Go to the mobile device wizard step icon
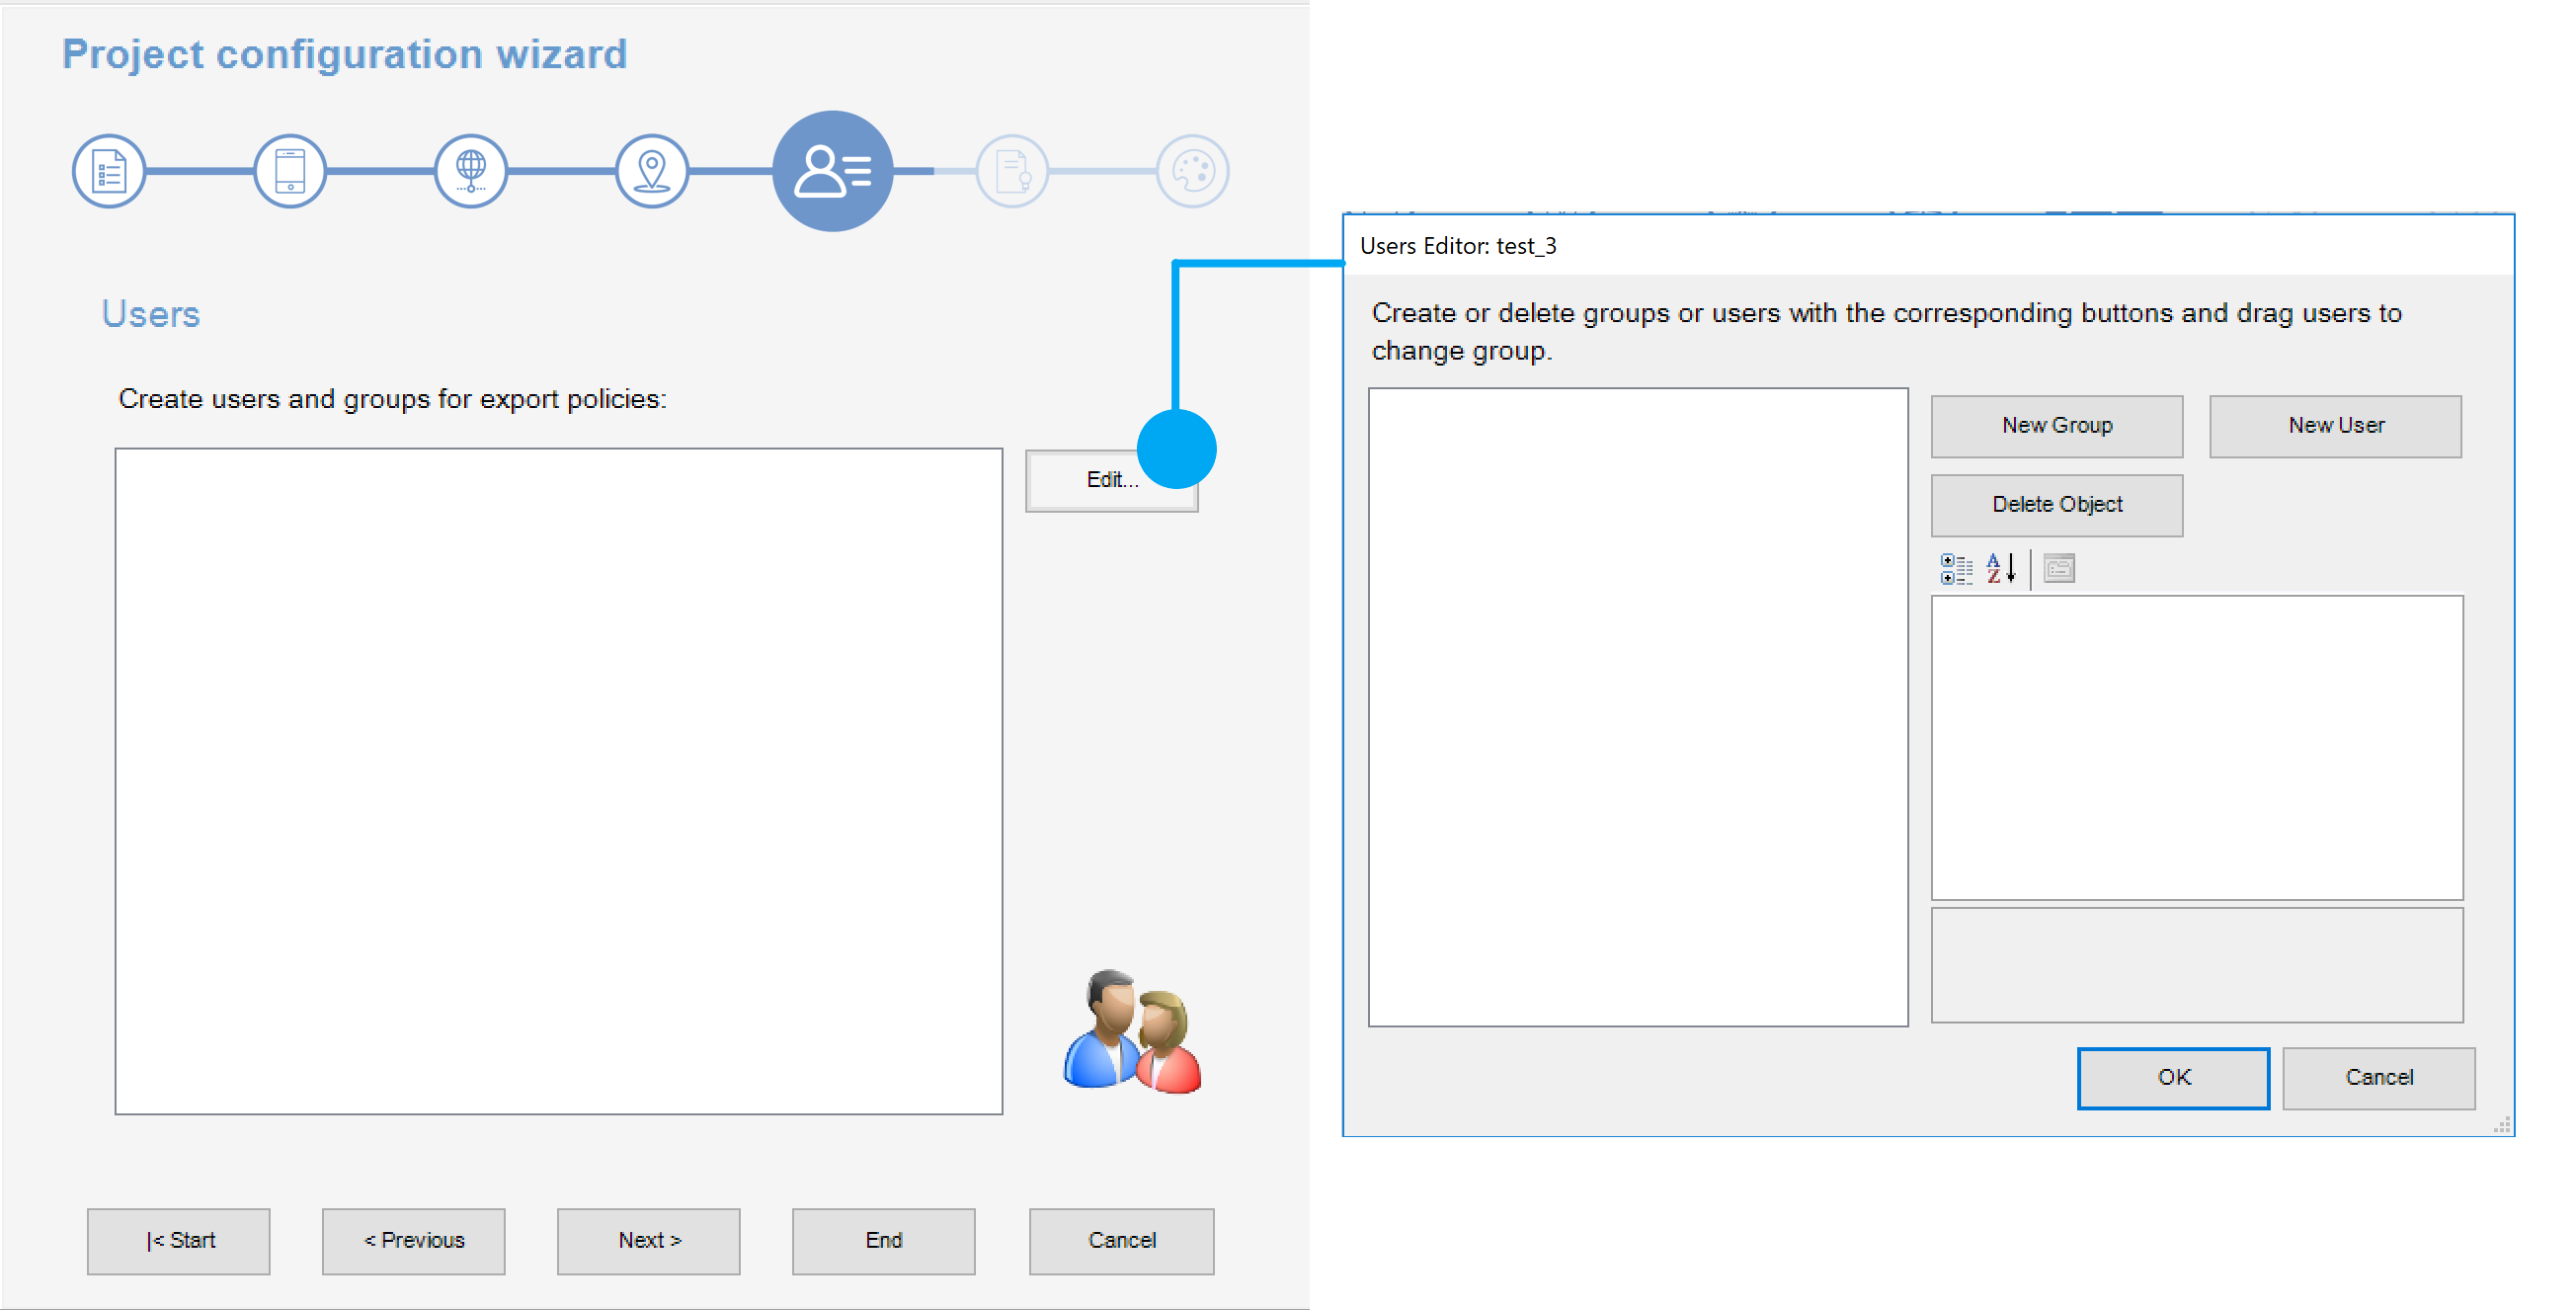This screenshot has height=1310, width=2576. point(290,171)
